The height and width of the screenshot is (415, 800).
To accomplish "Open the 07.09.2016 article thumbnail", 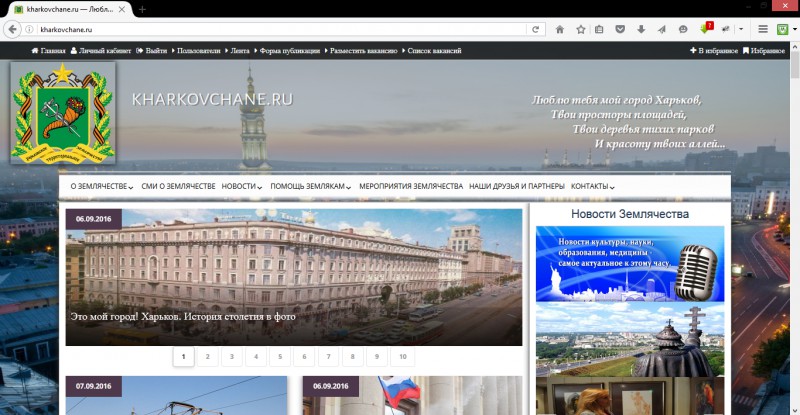I will point(177,396).
